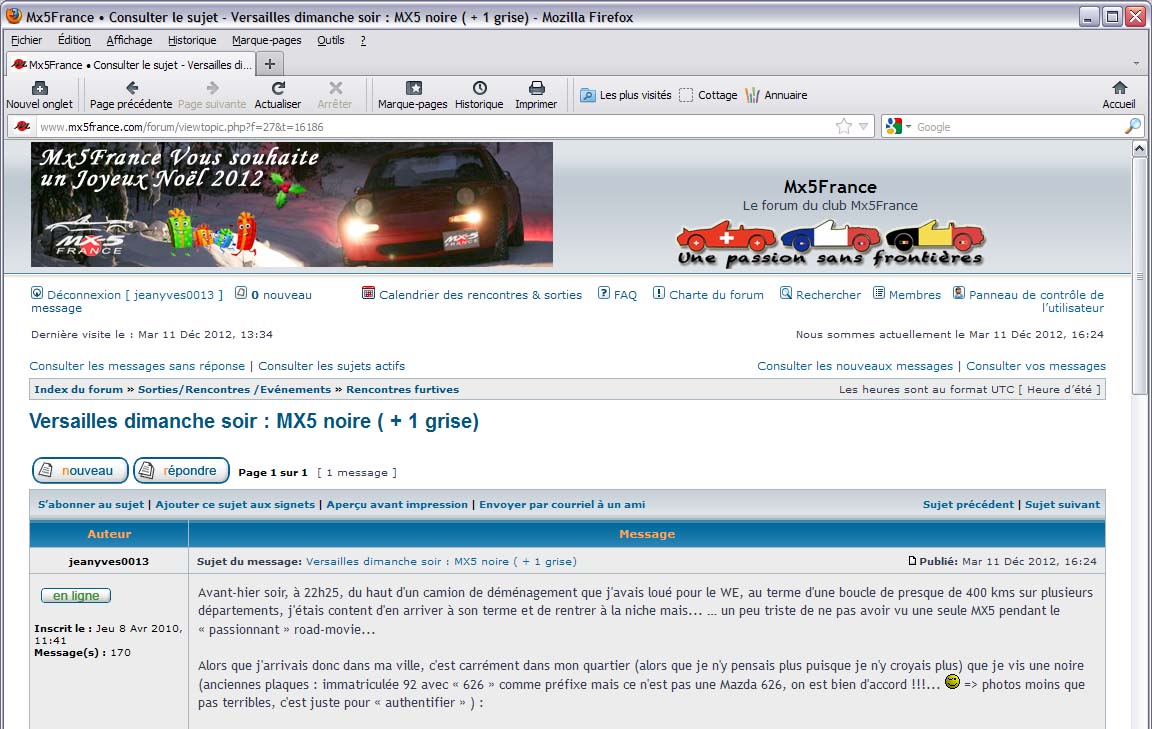Screen dimensions: 1152x729
Task: Go to Index du forum breadcrumb
Action: point(79,389)
